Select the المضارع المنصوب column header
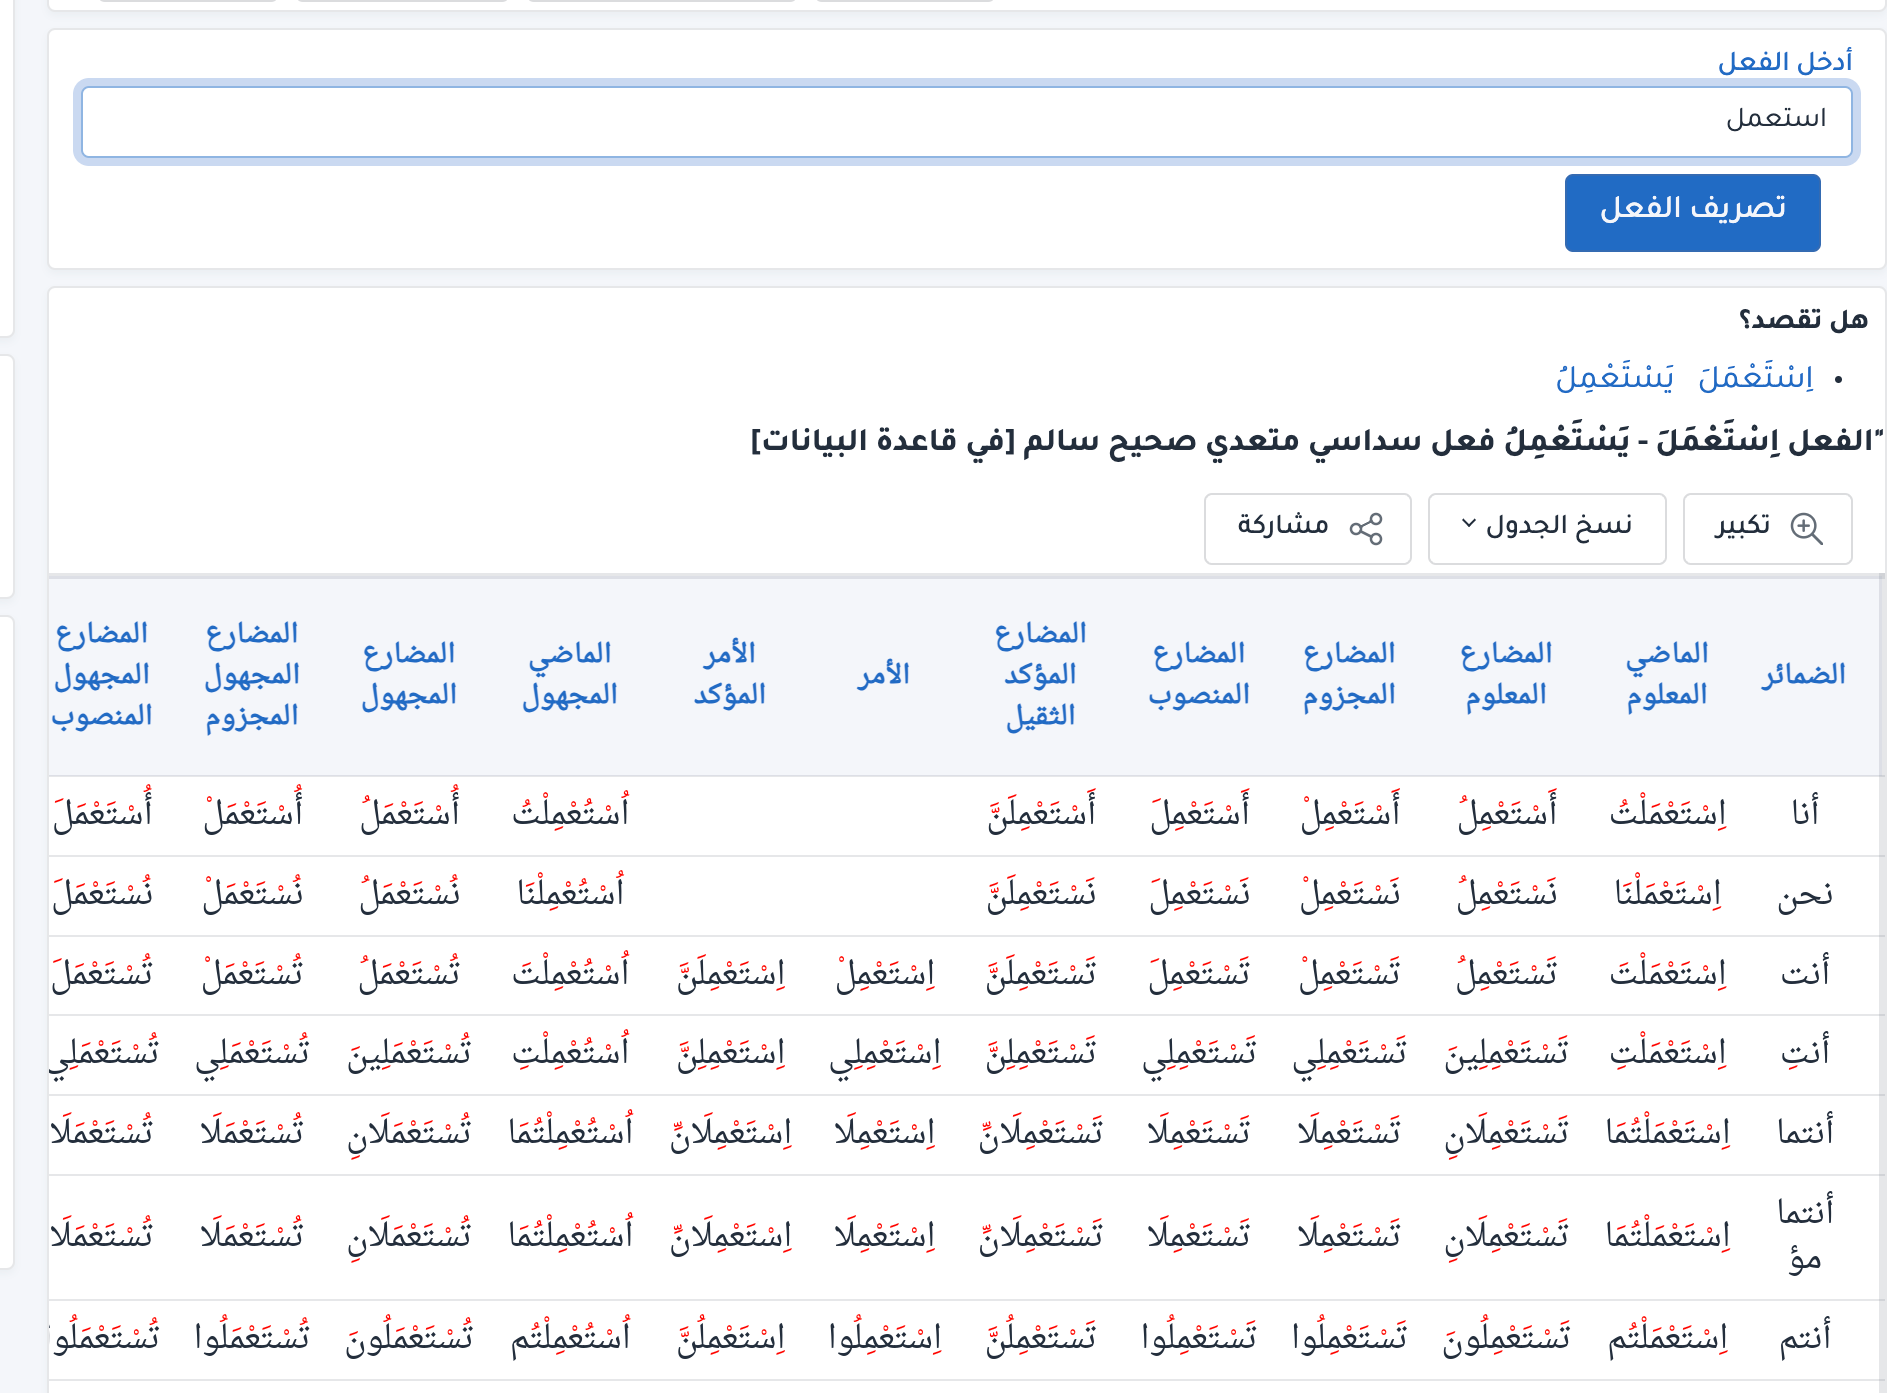The height and width of the screenshot is (1393, 1887). [1199, 674]
